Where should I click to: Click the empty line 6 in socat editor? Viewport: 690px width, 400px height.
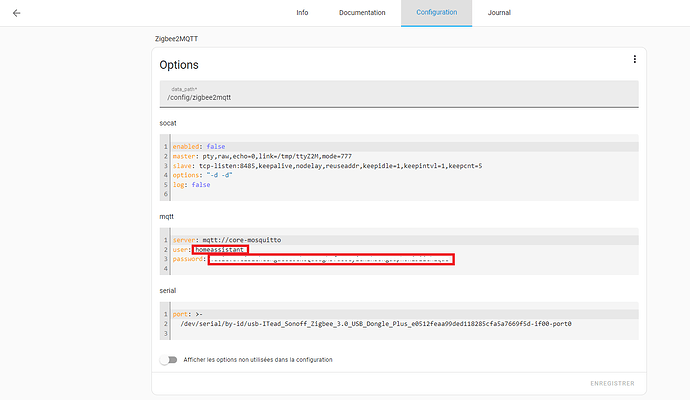coord(405,194)
